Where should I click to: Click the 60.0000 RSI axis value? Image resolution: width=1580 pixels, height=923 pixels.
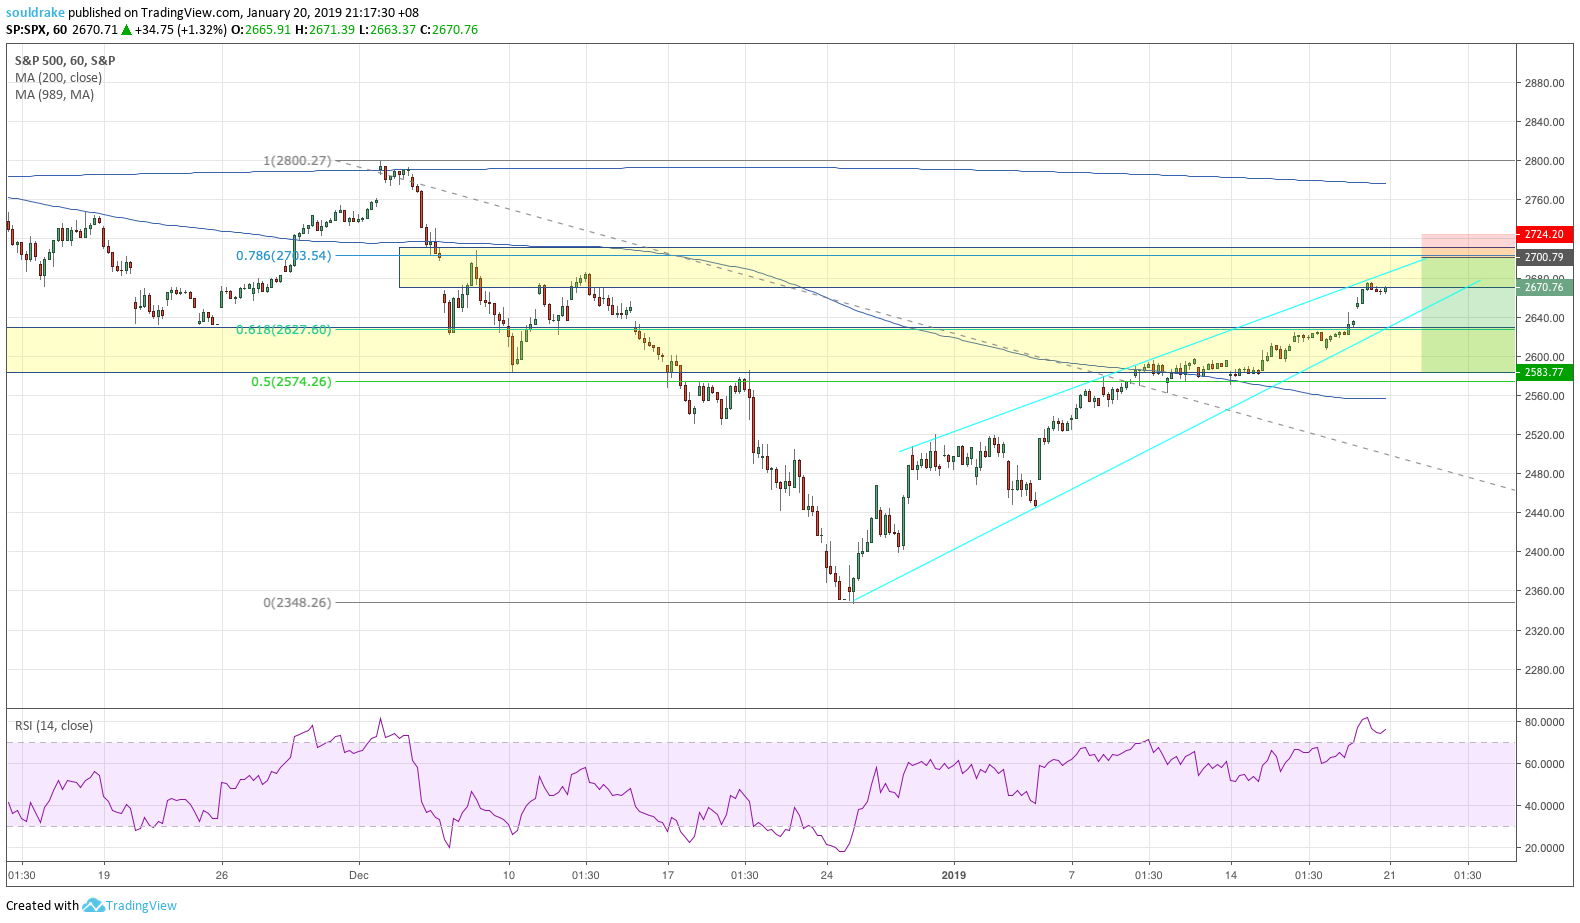pos(1545,764)
